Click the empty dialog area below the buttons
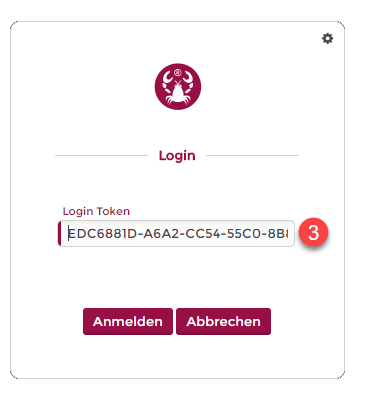Image resolution: width=371 pixels, height=413 pixels. (x=177, y=357)
